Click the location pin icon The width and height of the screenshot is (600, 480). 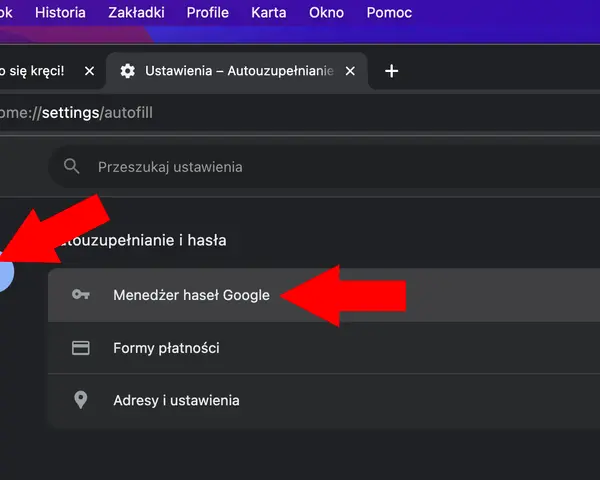80,400
